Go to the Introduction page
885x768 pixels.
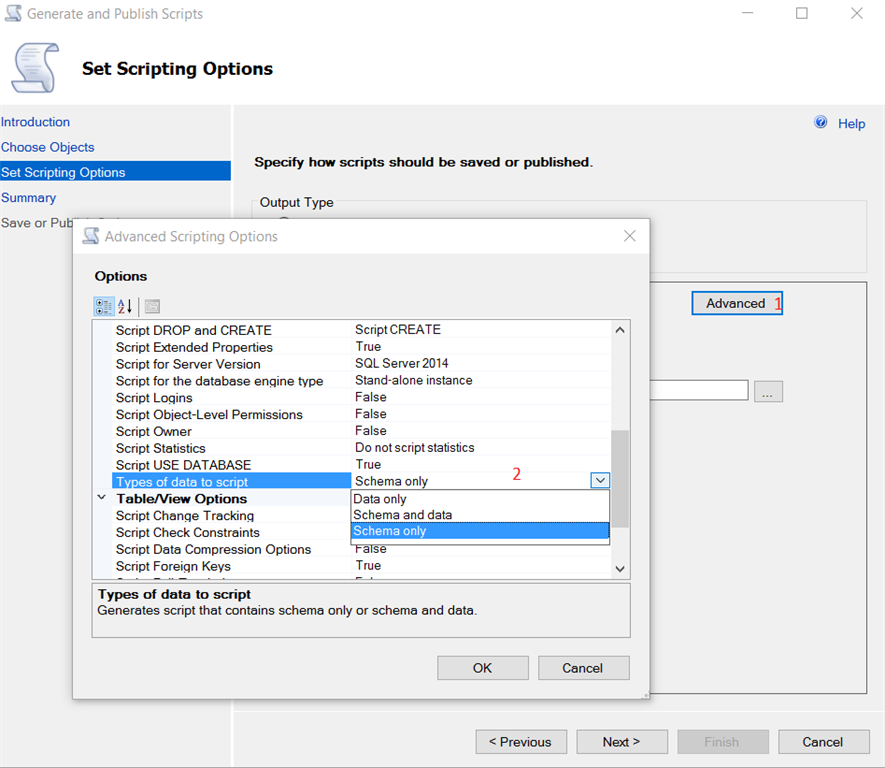pos(36,122)
